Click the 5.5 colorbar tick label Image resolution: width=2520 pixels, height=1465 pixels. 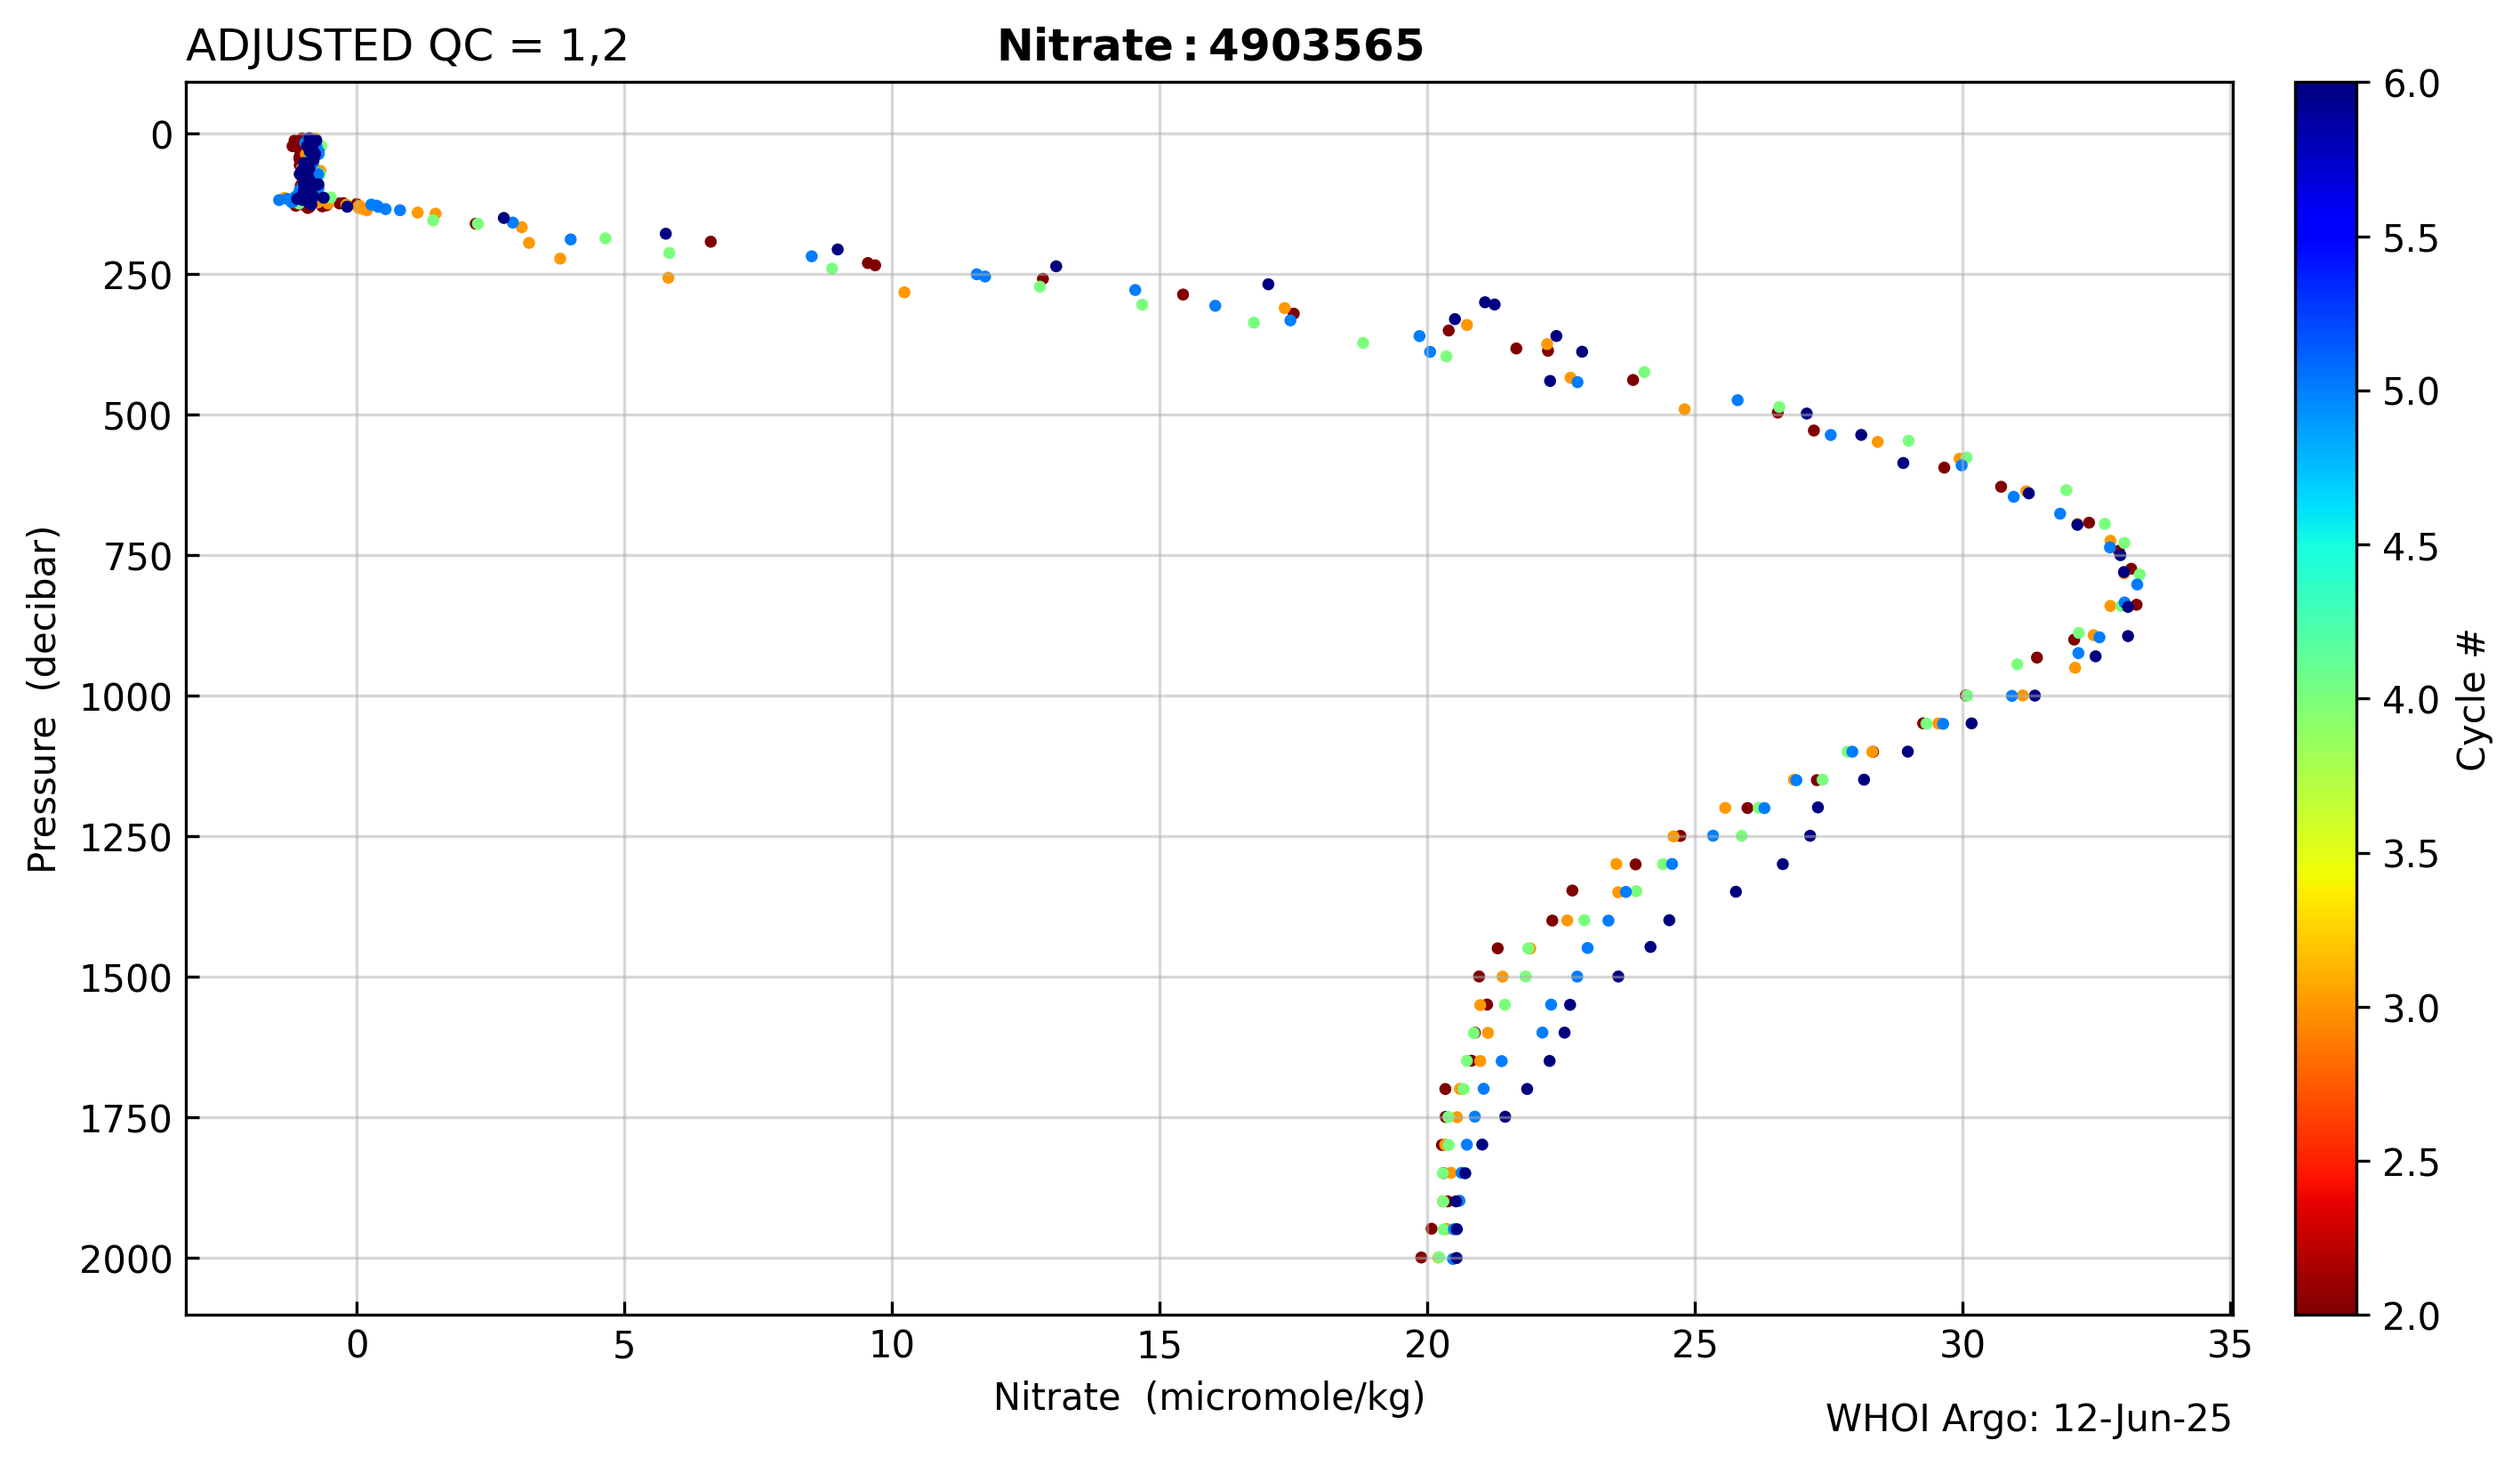(x=2411, y=239)
